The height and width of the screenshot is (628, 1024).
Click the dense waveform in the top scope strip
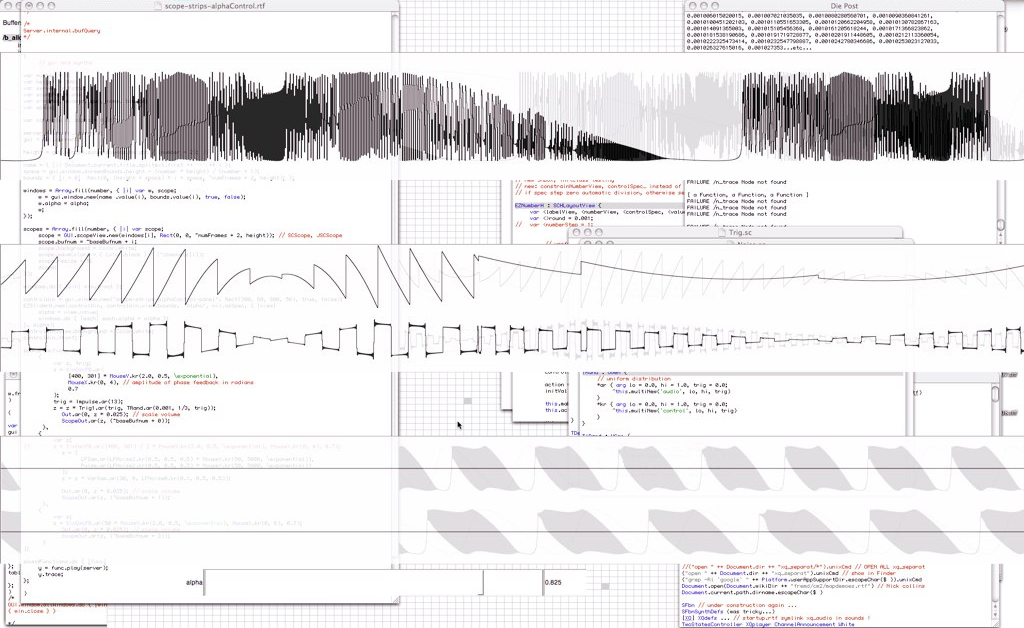(x=512, y=116)
